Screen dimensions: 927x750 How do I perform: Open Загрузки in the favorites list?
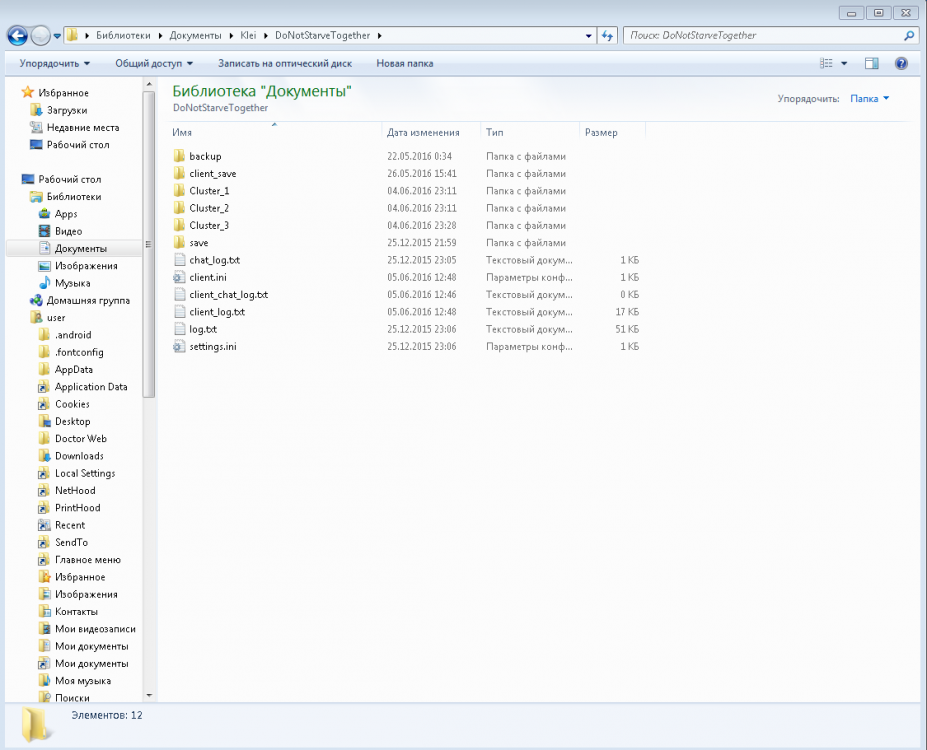(59, 110)
